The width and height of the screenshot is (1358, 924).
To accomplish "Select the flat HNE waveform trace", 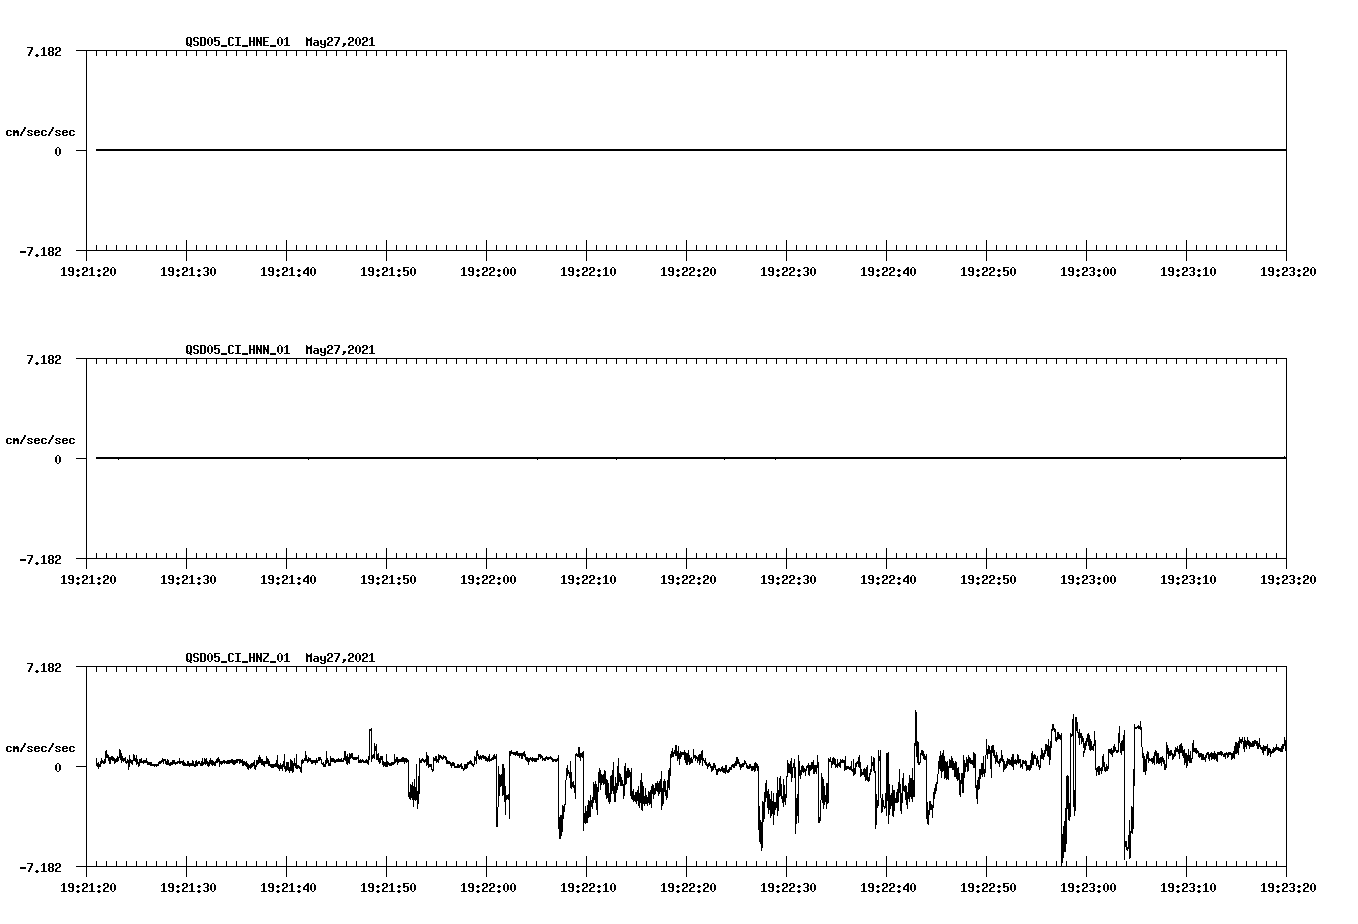I will [600, 150].
